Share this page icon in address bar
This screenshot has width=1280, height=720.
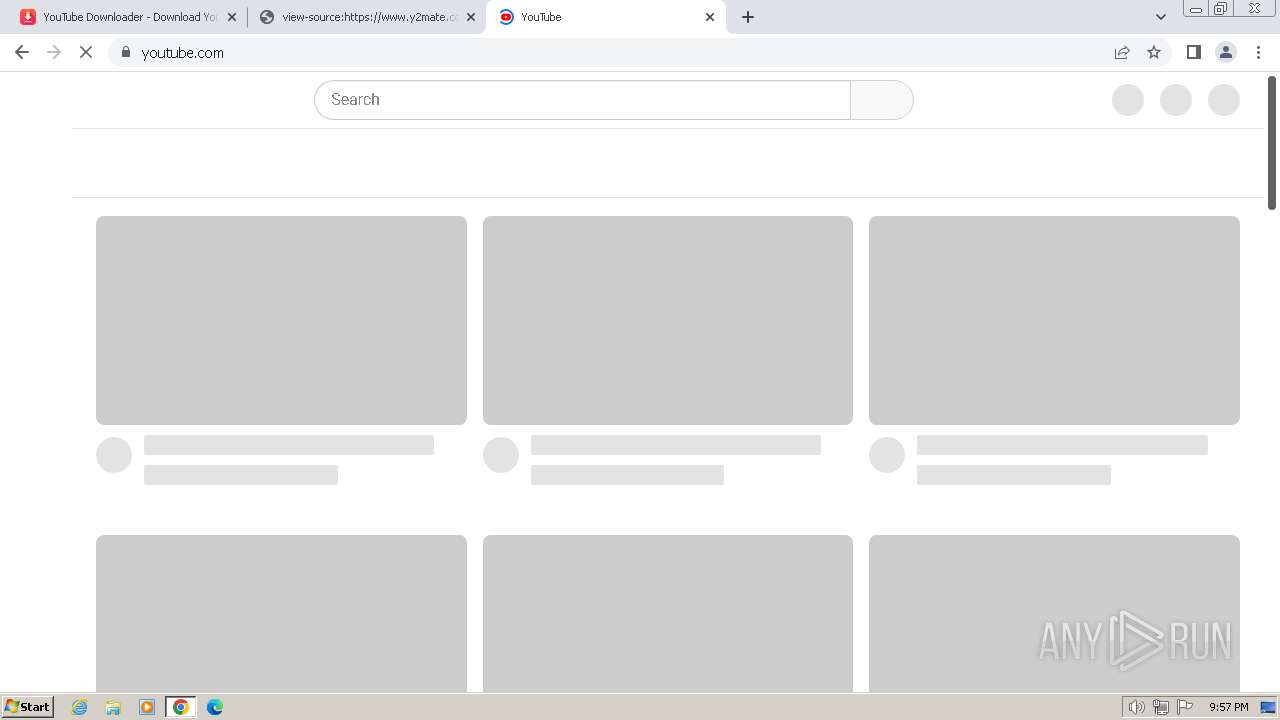click(x=1122, y=52)
